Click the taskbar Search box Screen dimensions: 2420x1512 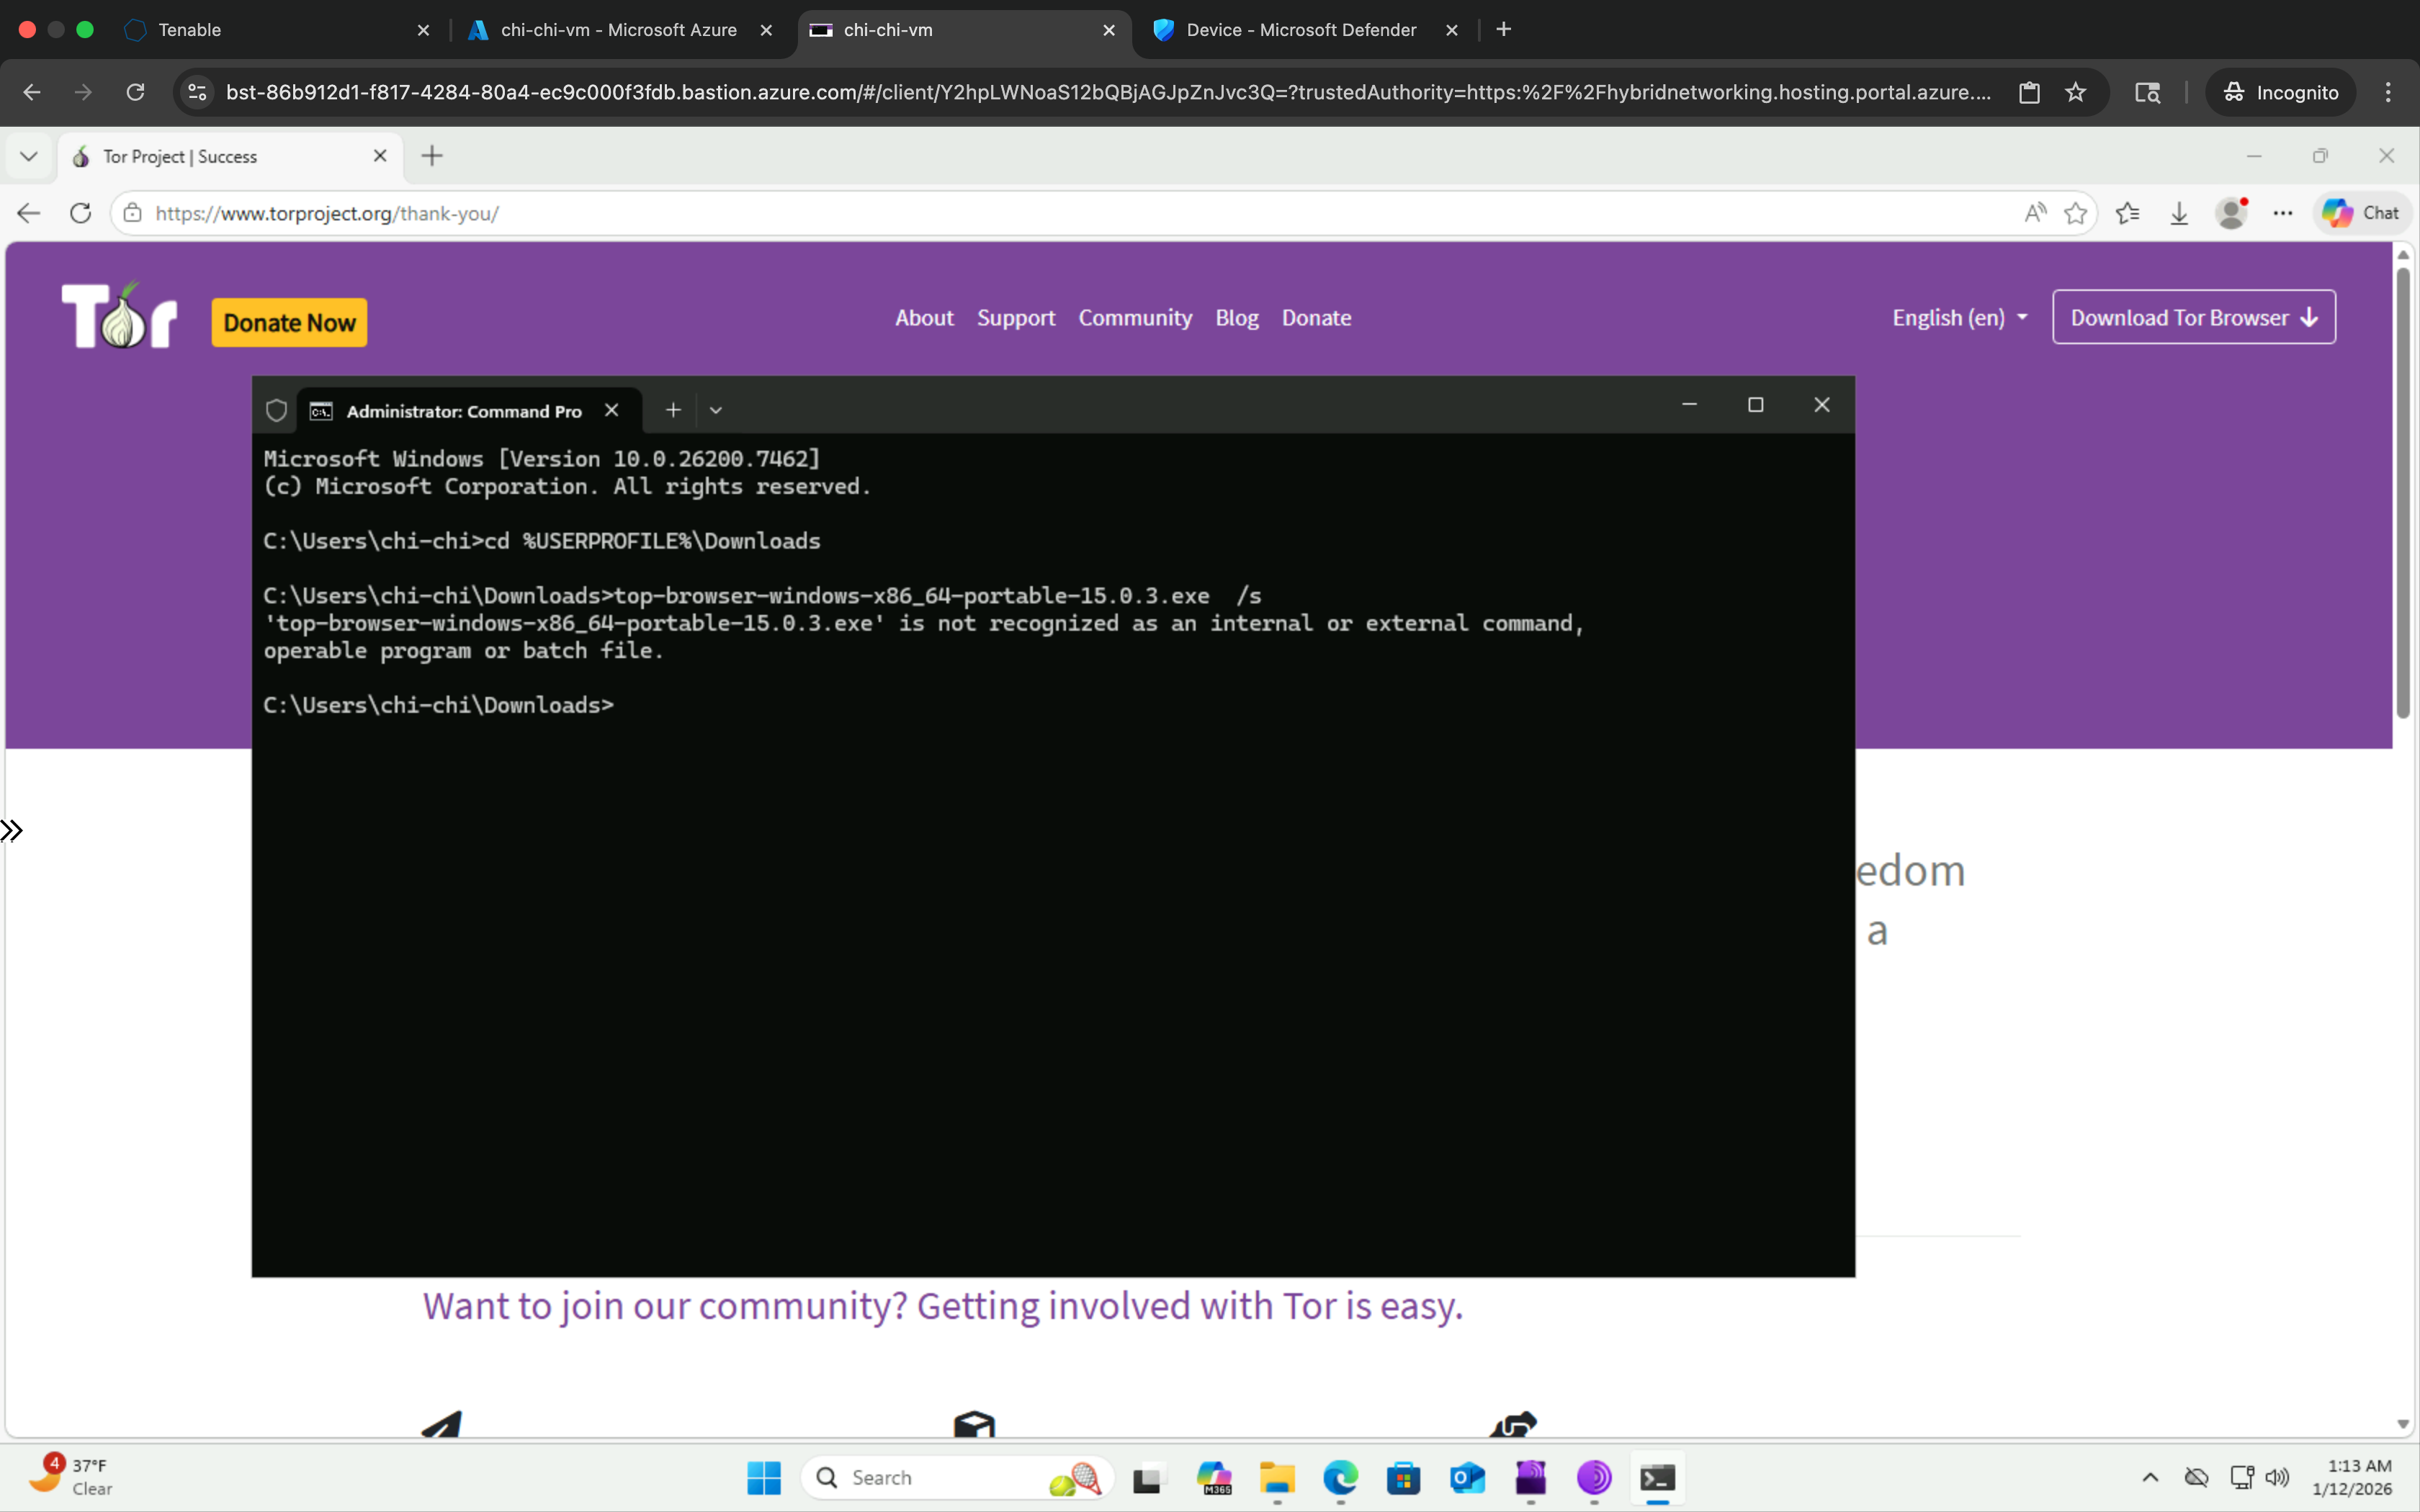pyautogui.click(x=957, y=1477)
